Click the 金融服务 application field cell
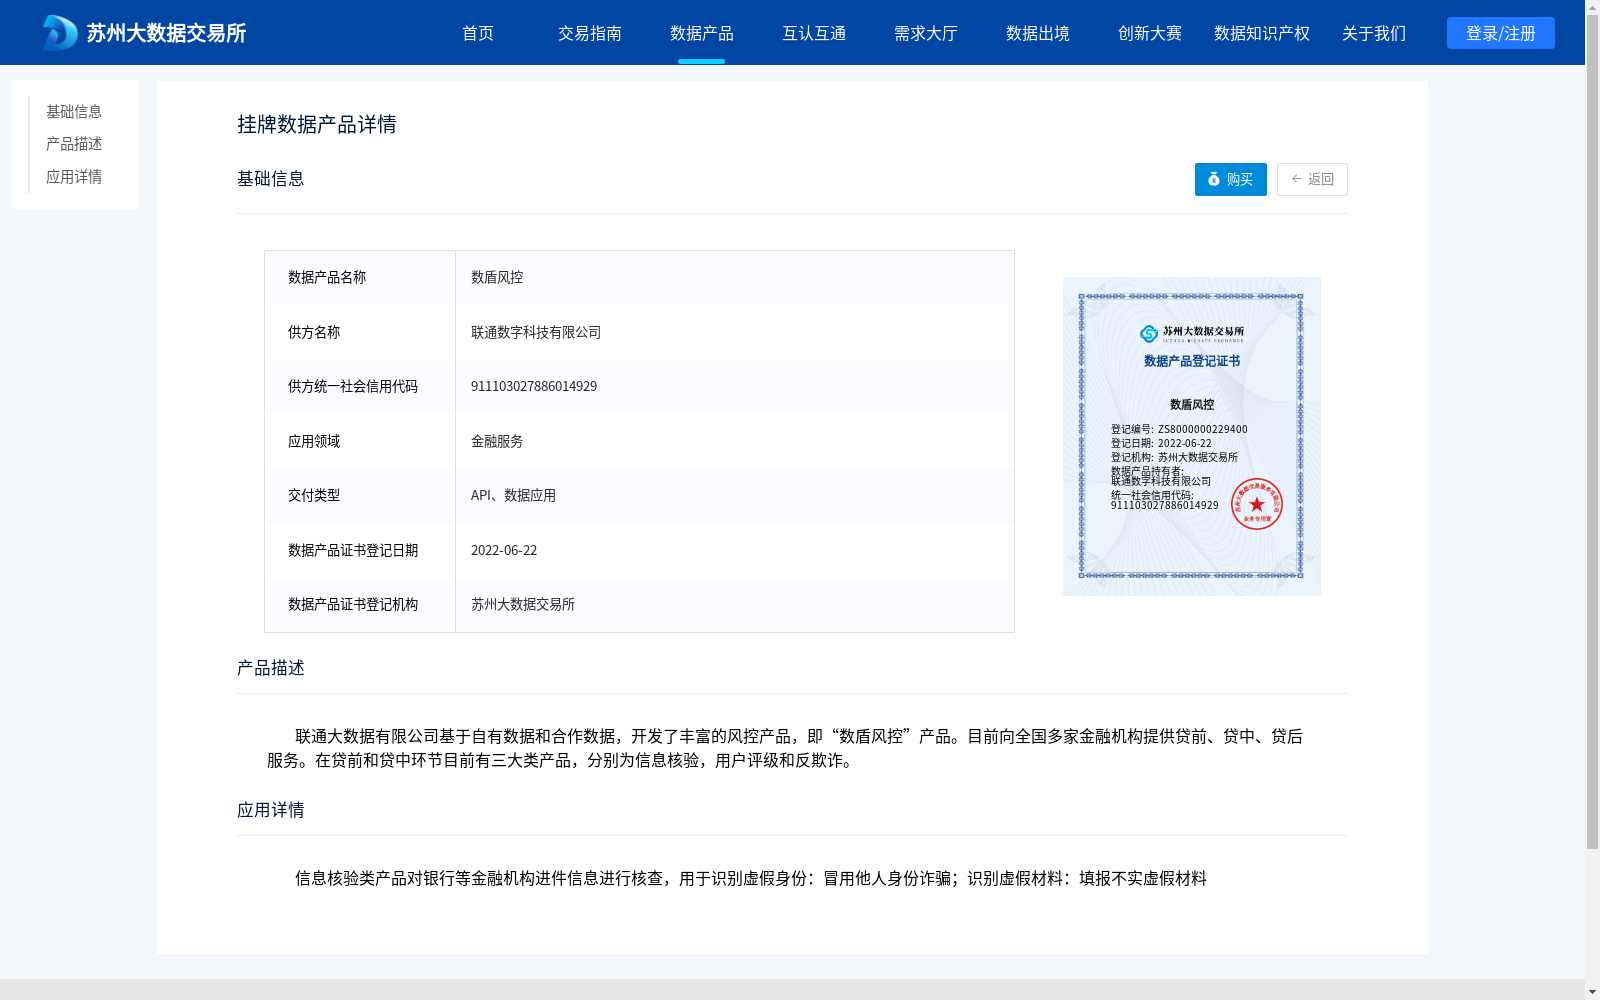Viewport: 1600px width, 1000px height. click(x=734, y=441)
